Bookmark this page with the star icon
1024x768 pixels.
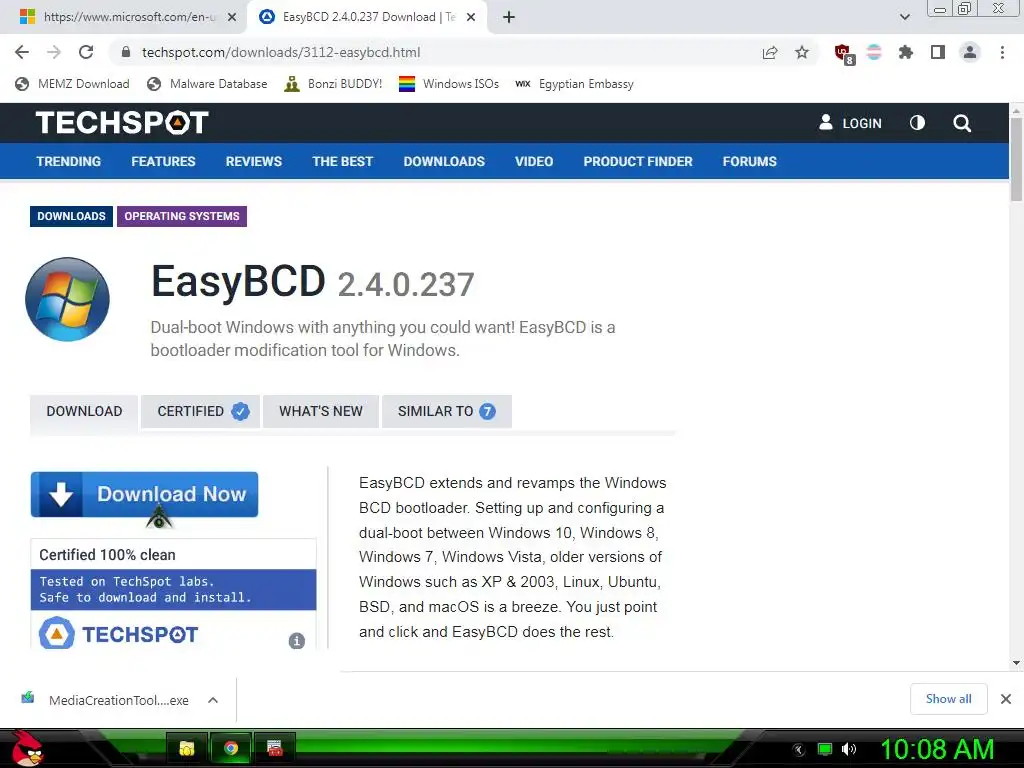click(802, 52)
